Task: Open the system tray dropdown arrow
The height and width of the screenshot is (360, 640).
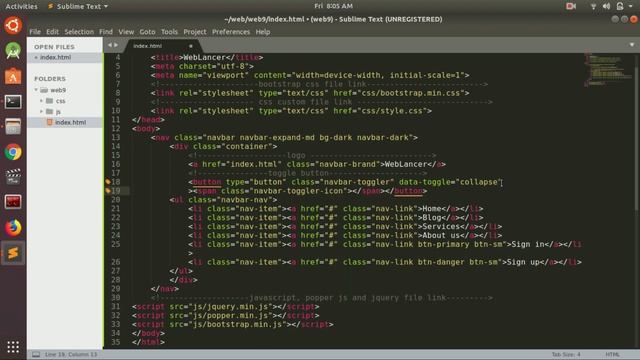Action: (631, 6)
